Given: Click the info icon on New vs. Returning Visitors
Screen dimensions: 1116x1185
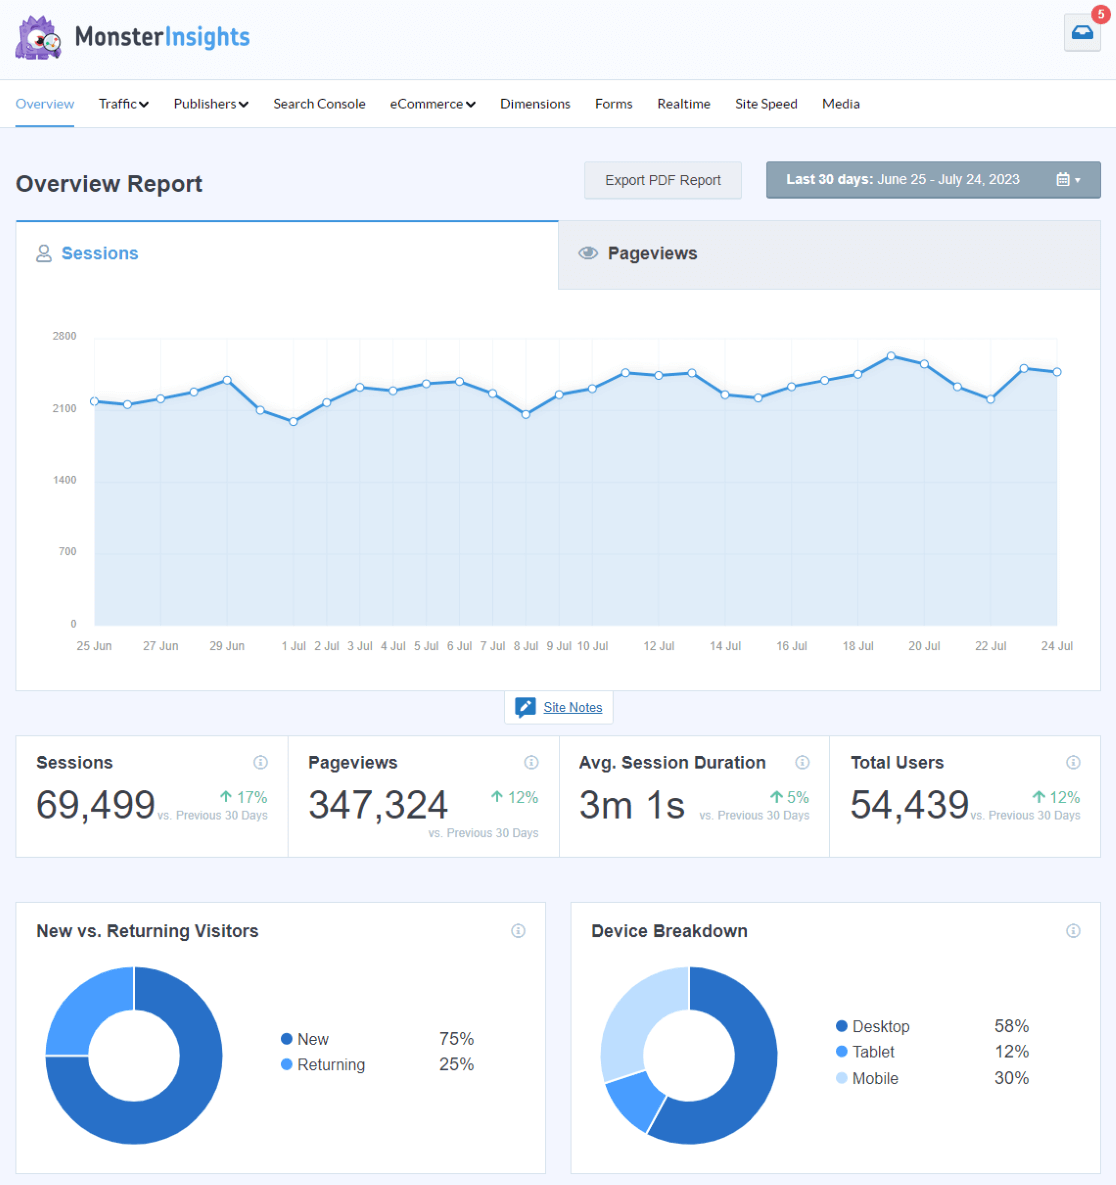Looking at the screenshot, I should pyautogui.click(x=519, y=930).
